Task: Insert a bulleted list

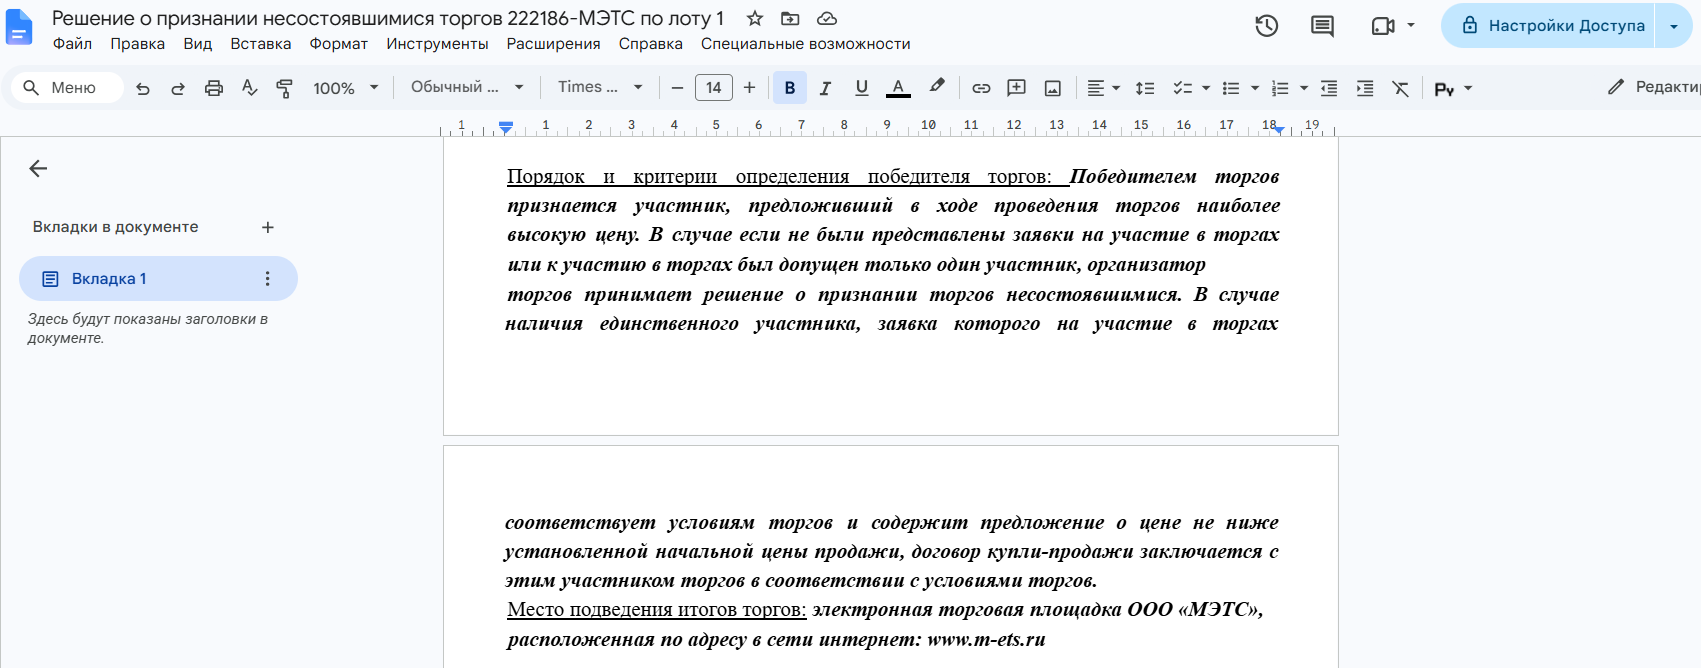Action: [x=1231, y=88]
